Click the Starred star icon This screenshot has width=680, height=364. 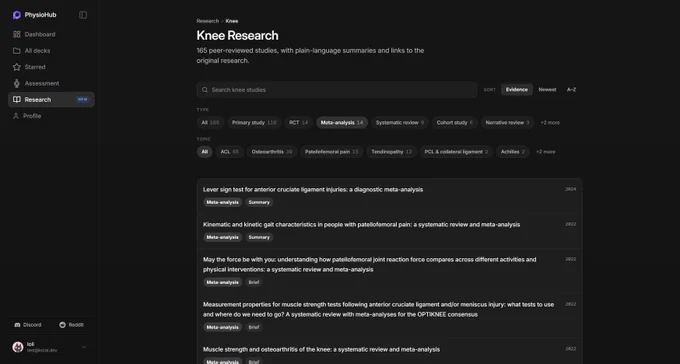[x=16, y=67]
